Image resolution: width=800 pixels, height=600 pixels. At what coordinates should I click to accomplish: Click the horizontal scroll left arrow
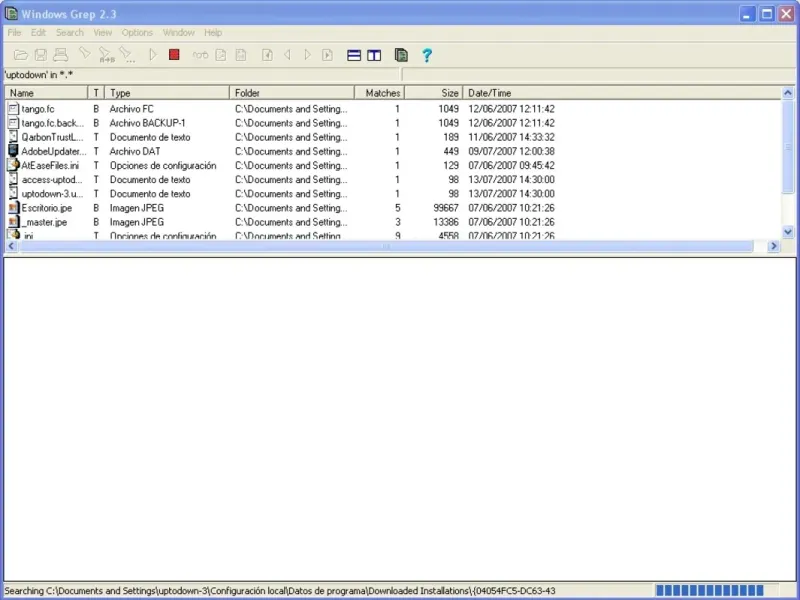(11, 246)
